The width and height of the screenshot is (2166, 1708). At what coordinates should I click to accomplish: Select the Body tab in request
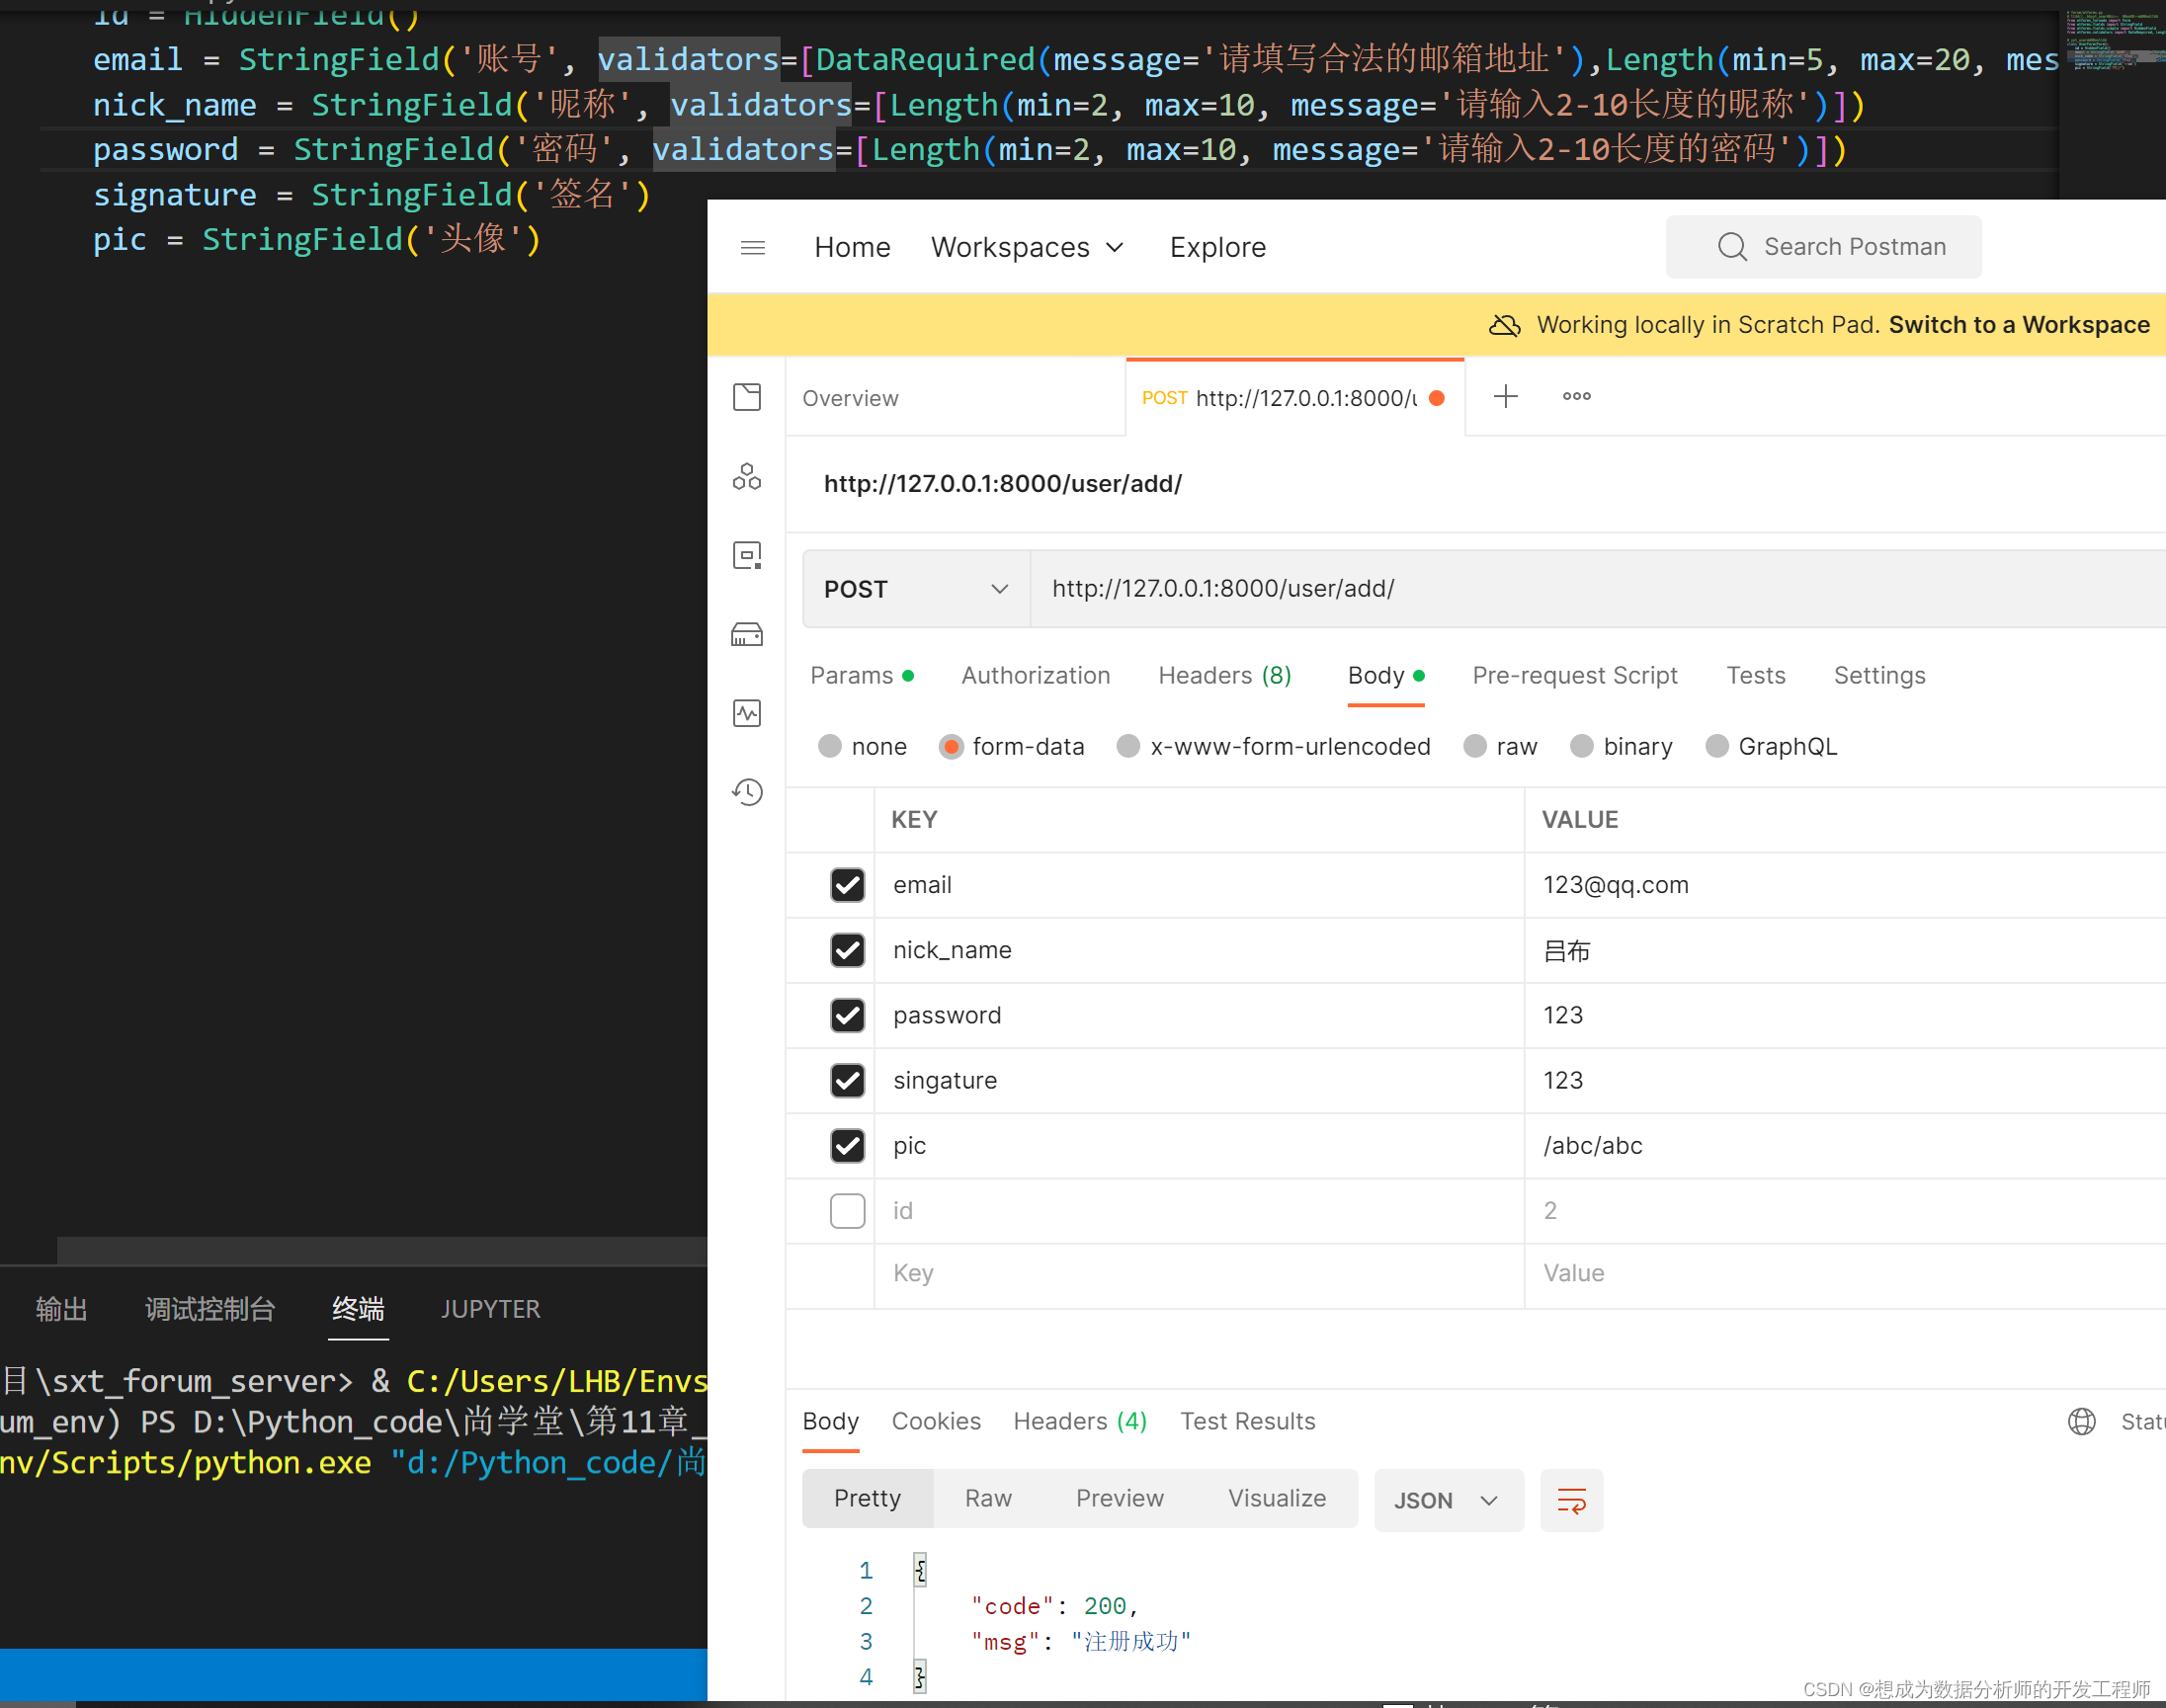point(1376,675)
